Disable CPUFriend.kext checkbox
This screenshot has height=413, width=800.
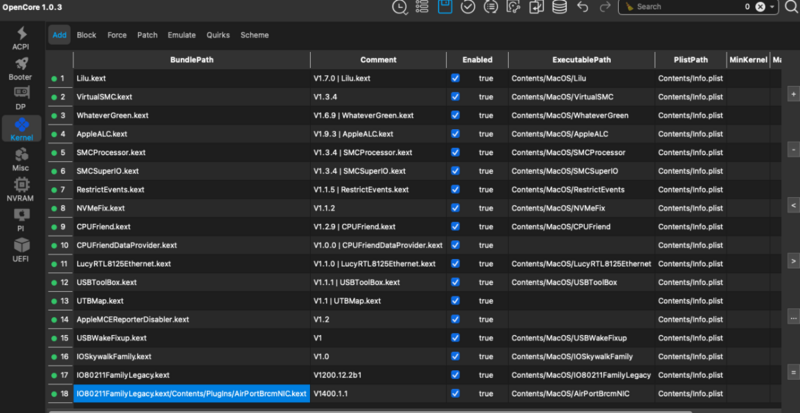(x=455, y=226)
